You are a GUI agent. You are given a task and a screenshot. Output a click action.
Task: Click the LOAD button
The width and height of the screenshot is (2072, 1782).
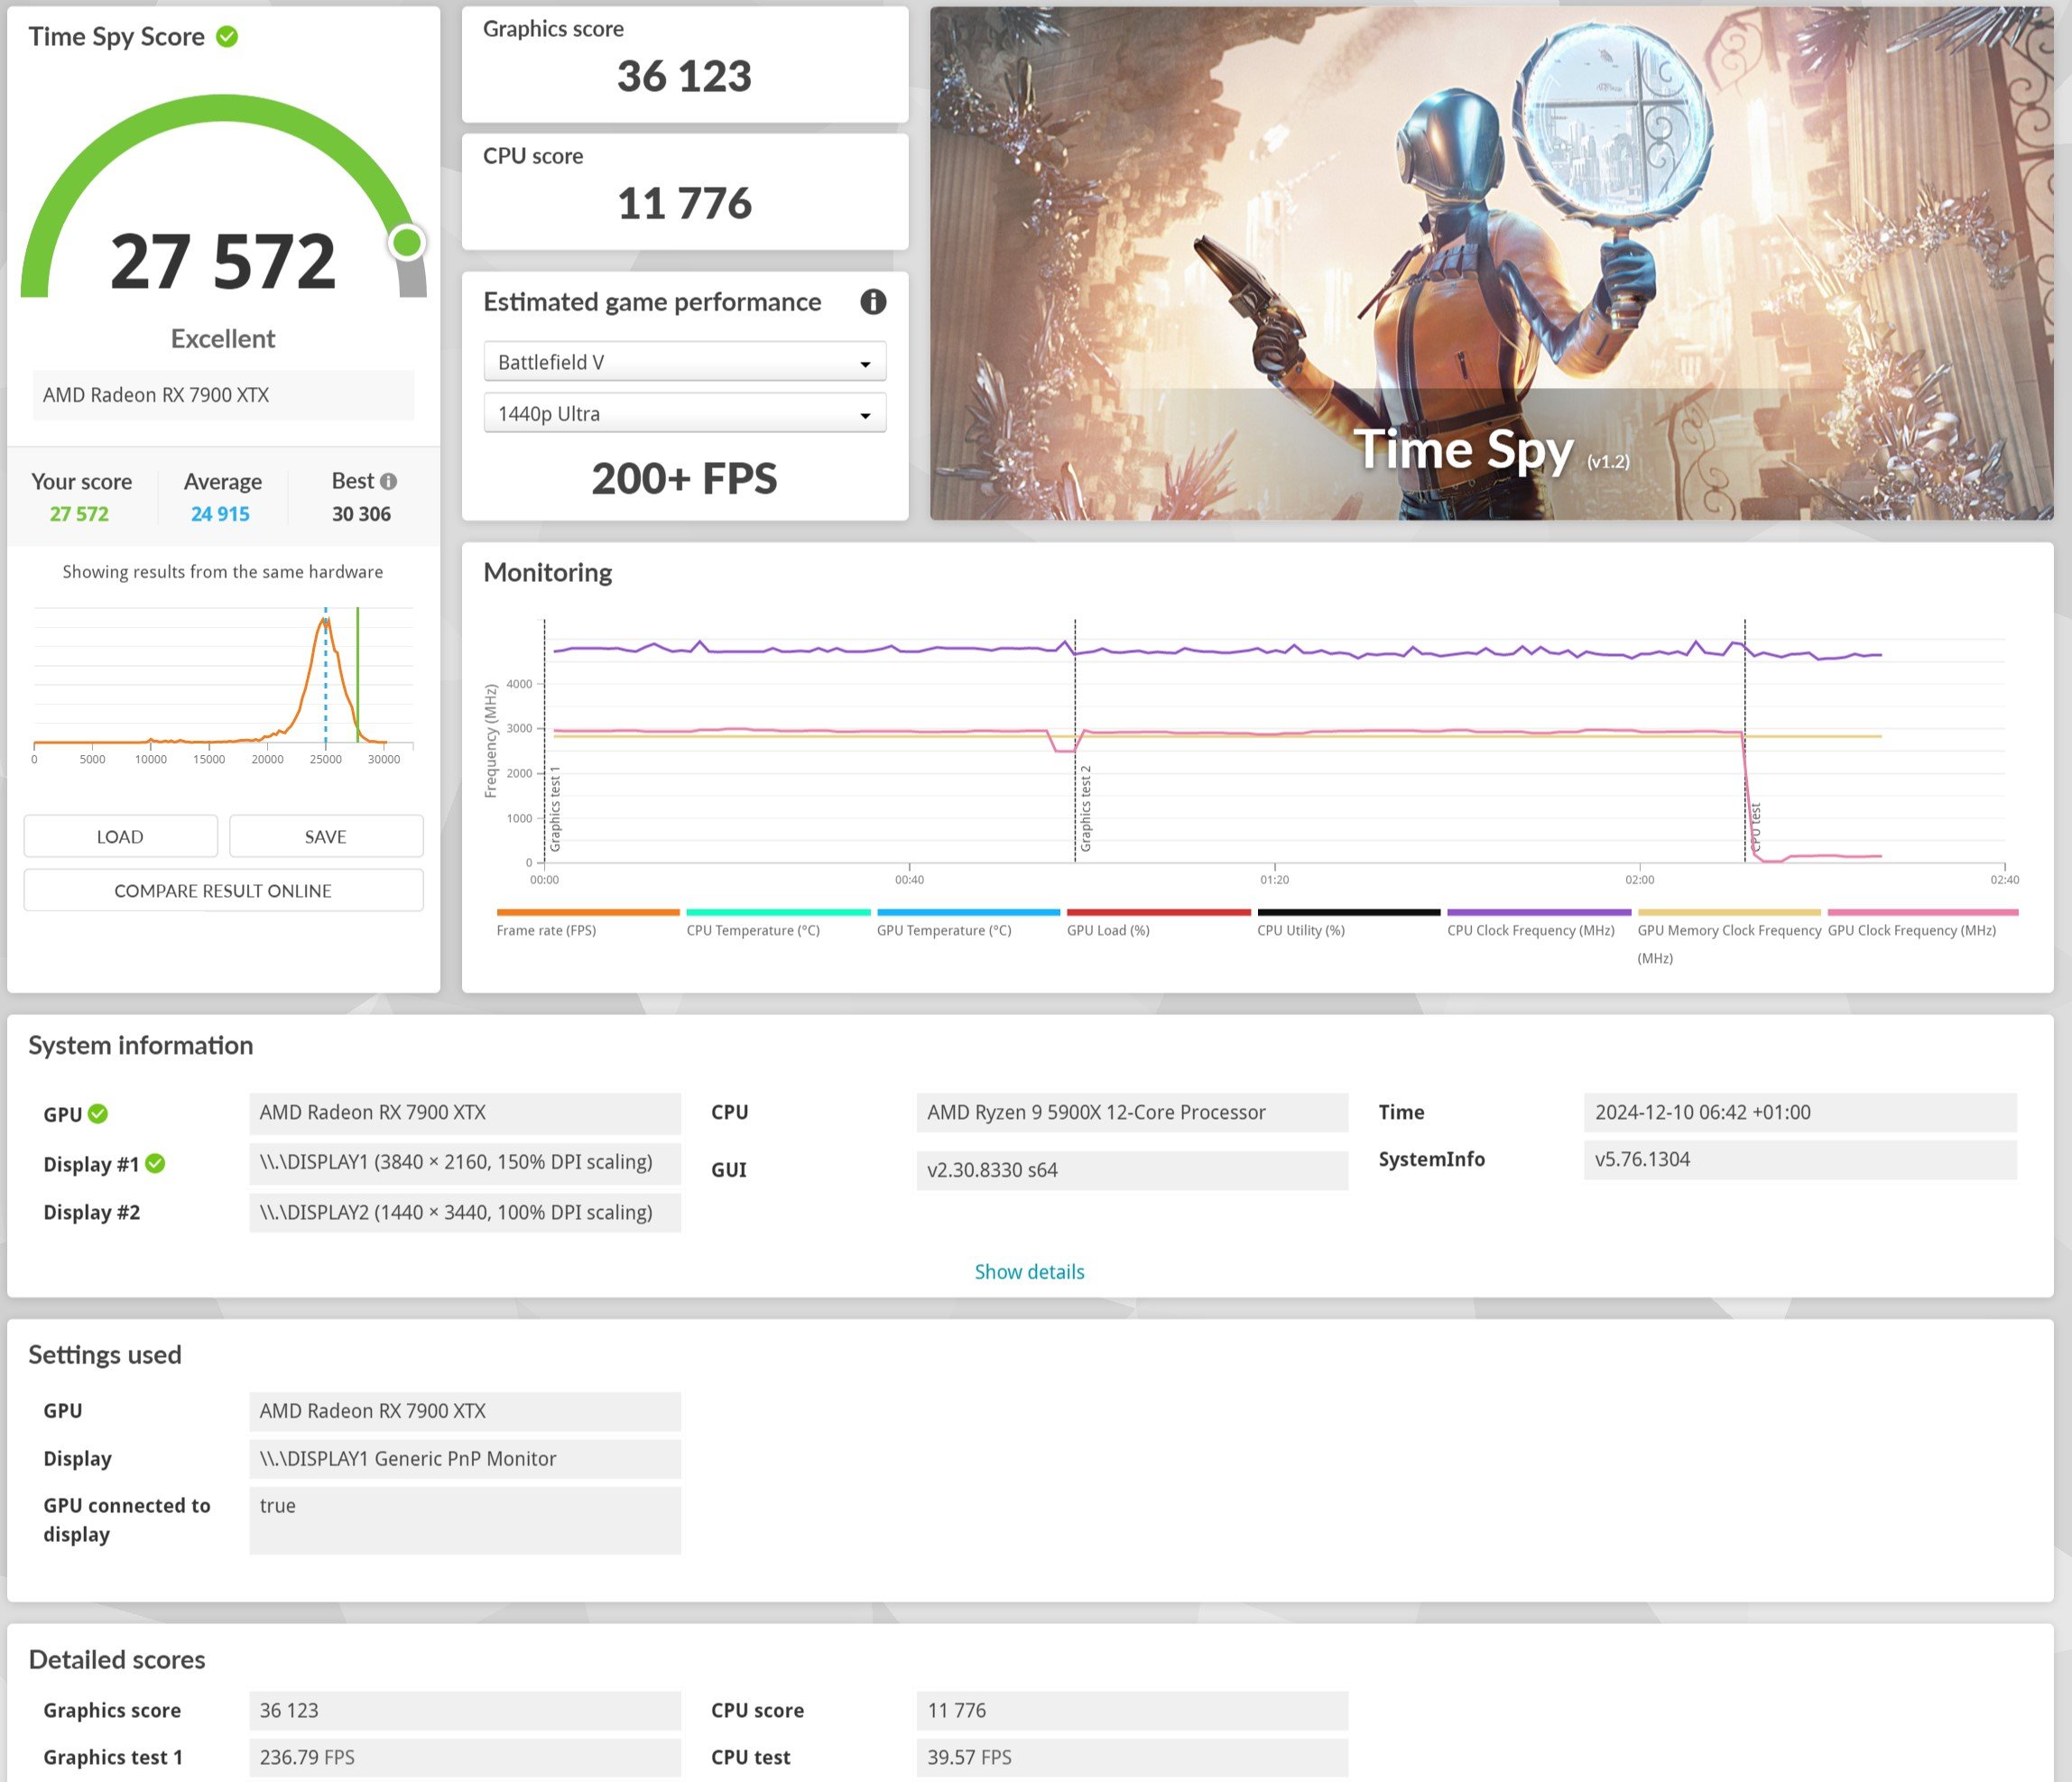120,836
